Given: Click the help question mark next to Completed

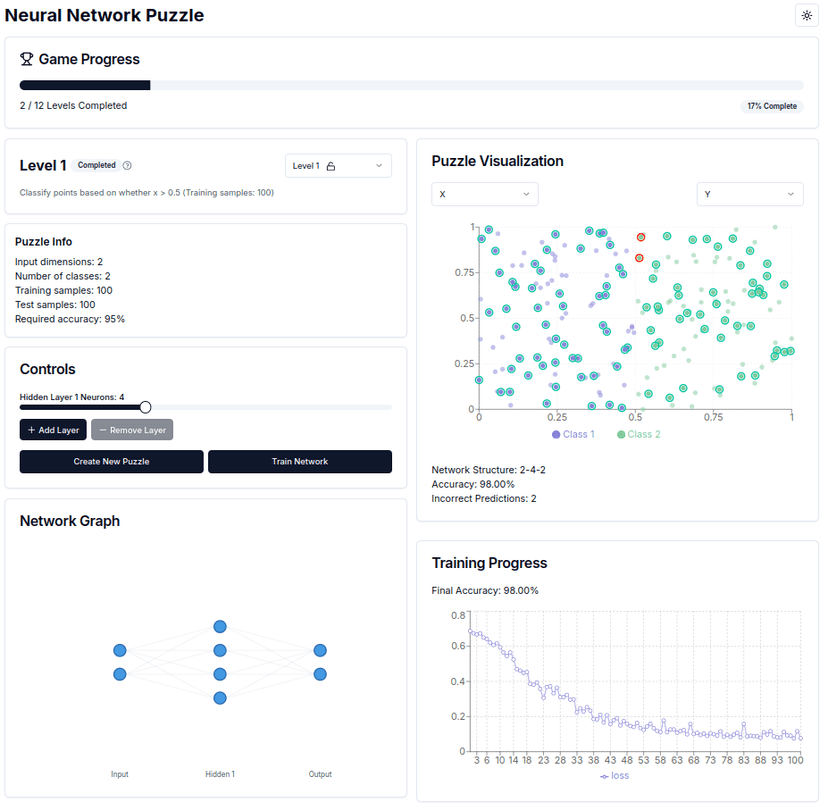Looking at the screenshot, I should 127,166.
